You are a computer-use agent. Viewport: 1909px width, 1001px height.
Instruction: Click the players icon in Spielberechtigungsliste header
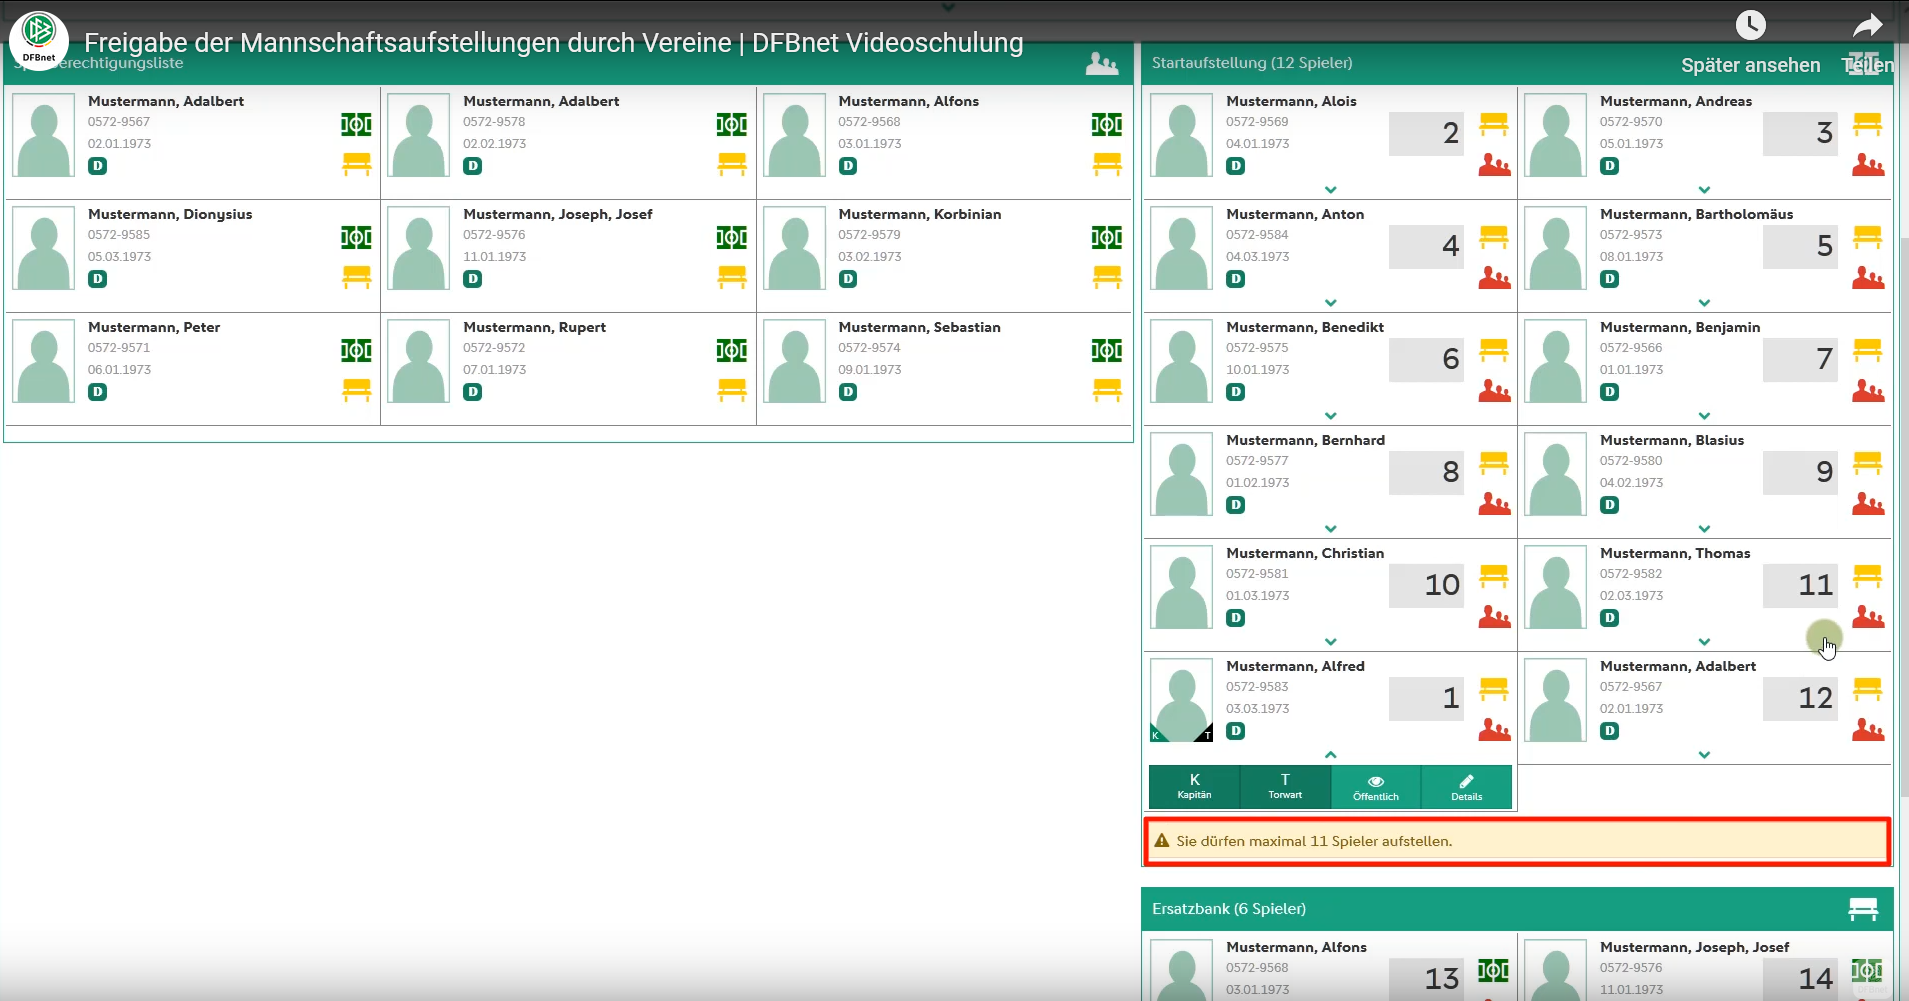pos(1101,63)
